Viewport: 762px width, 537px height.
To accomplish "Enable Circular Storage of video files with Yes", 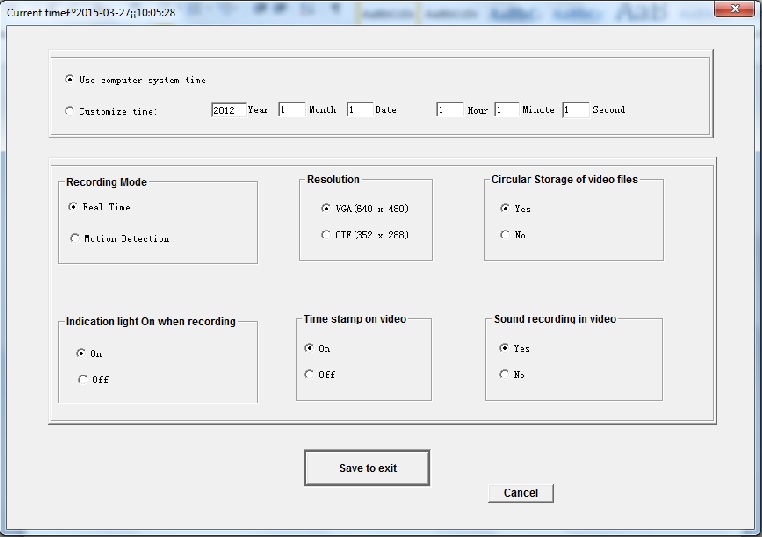I will [x=505, y=208].
